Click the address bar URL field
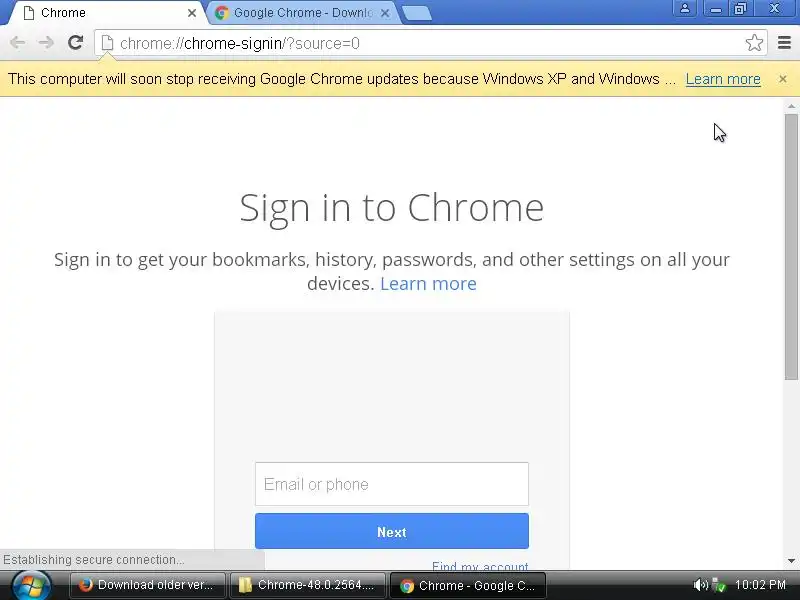 [x=429, y=43]
